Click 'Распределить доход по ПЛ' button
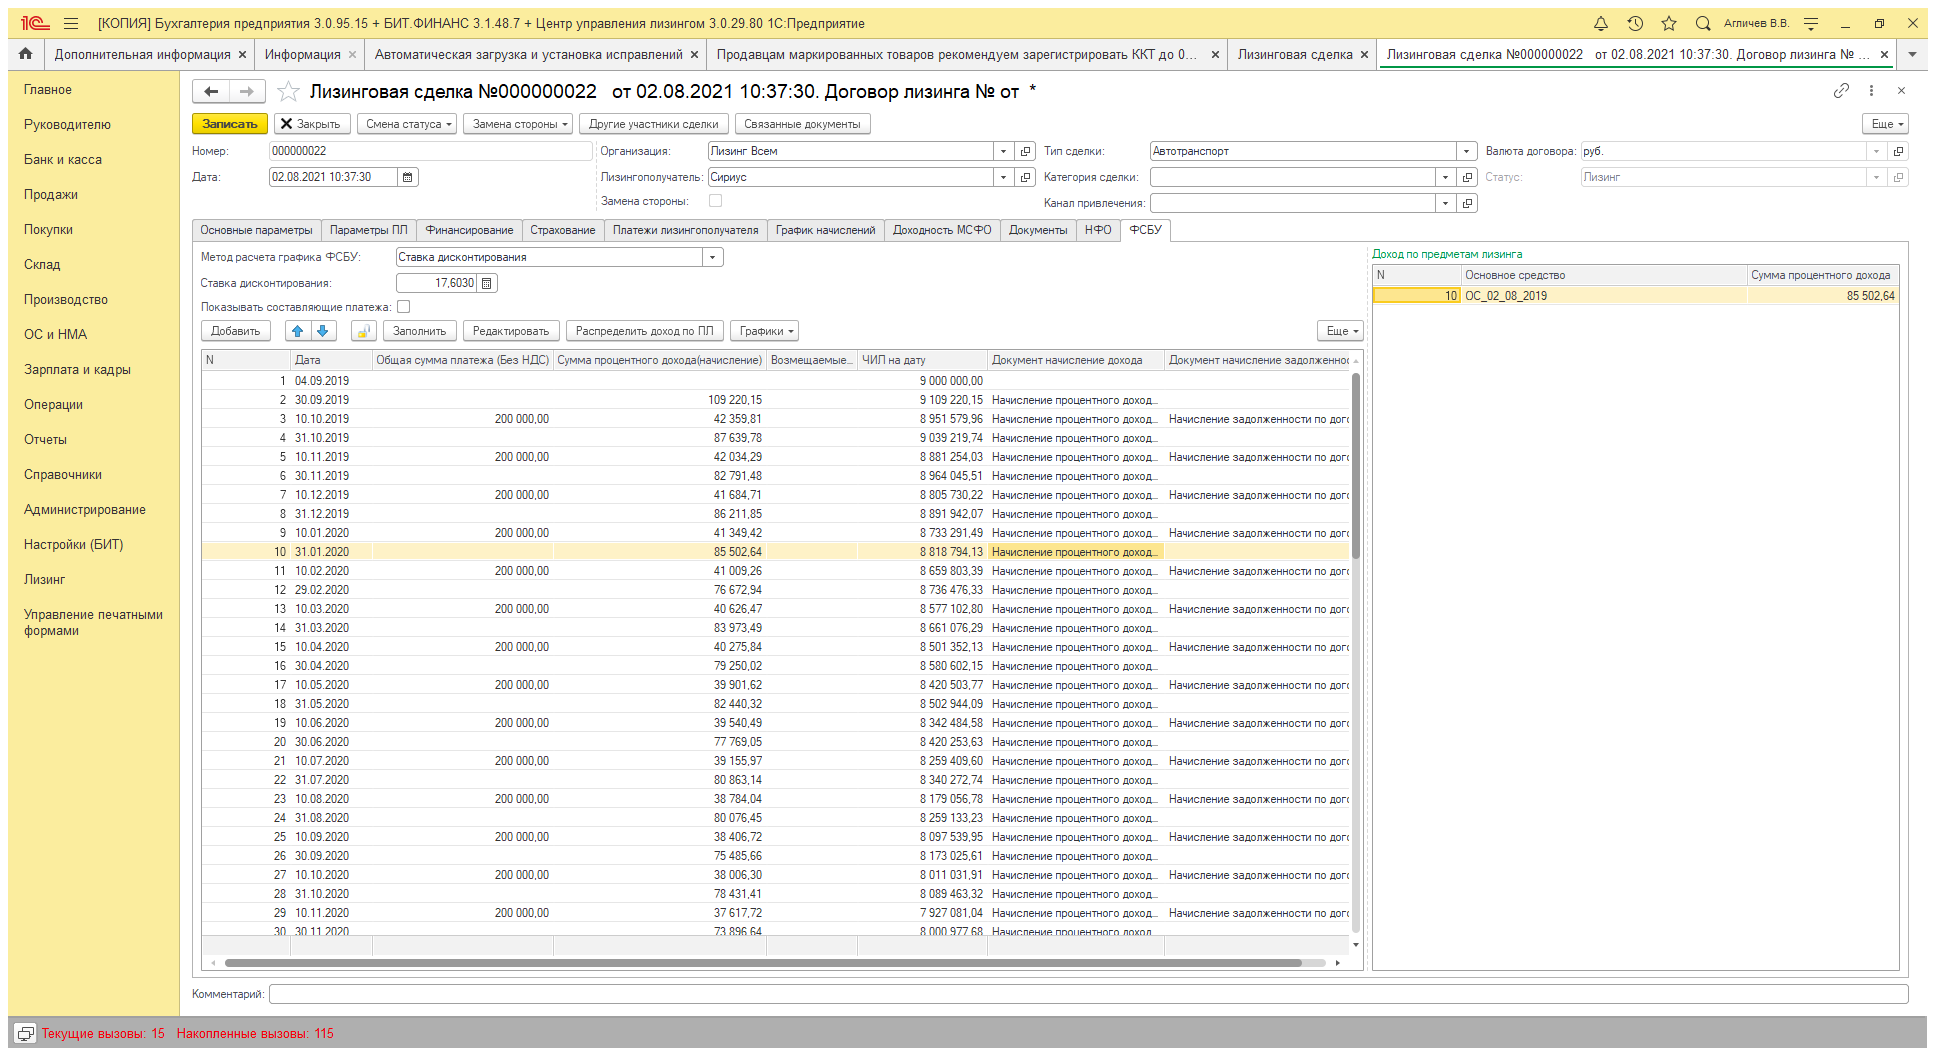This screenshot has height=1056, width=1936. (644, 331)
